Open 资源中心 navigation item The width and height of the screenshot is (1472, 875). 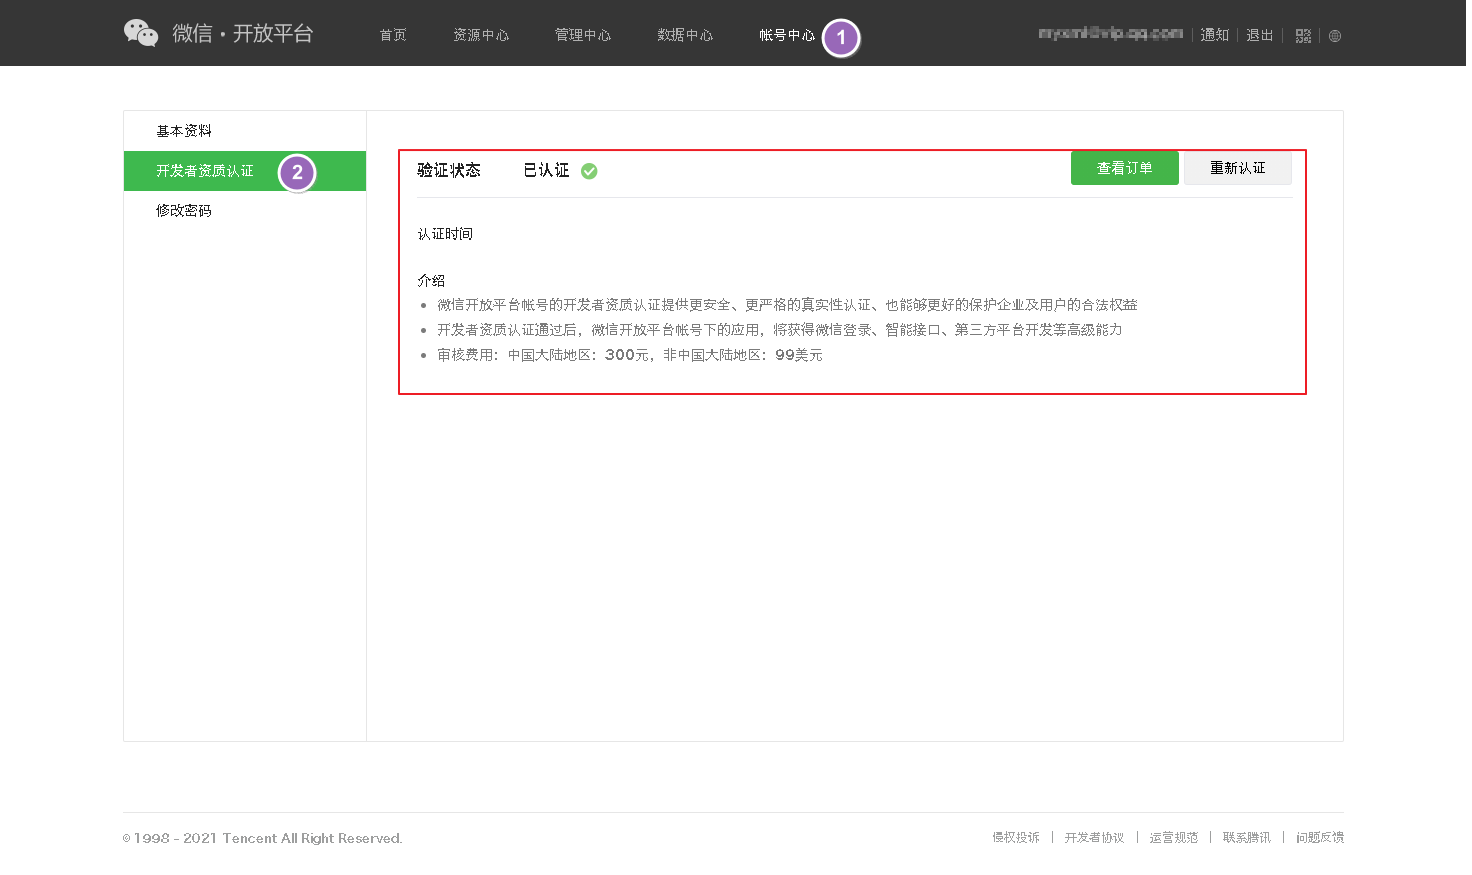pos(481,35)
